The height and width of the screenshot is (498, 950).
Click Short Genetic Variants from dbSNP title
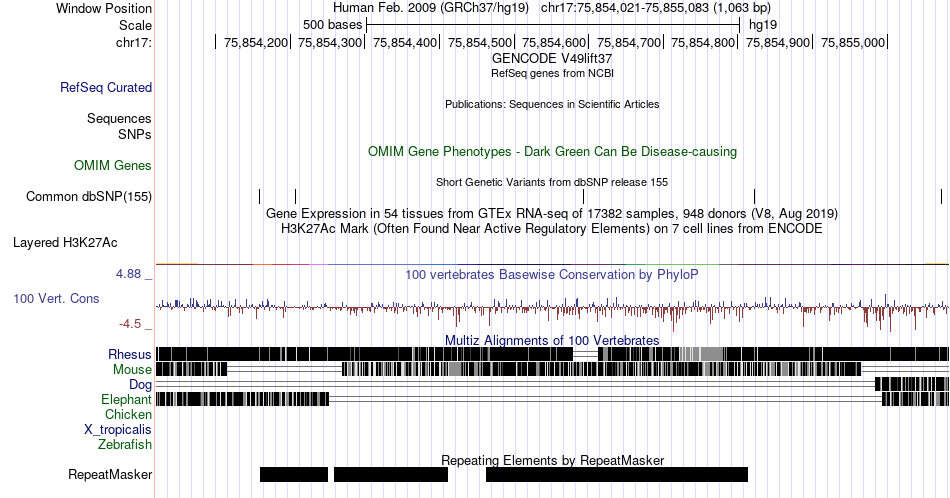pos(552,182)
